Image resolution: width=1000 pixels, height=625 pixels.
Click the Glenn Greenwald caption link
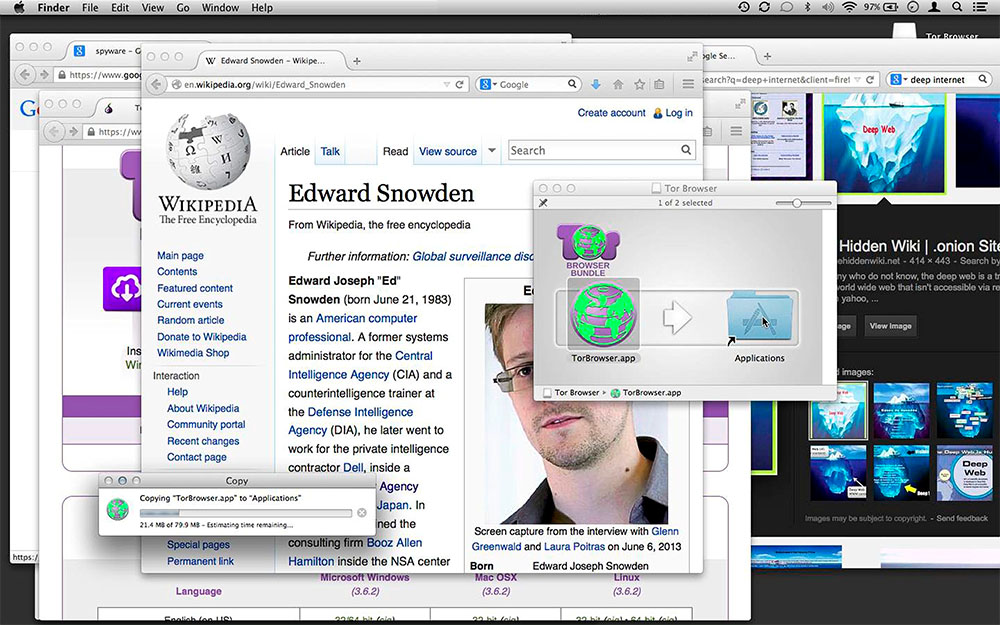(575, 539)
